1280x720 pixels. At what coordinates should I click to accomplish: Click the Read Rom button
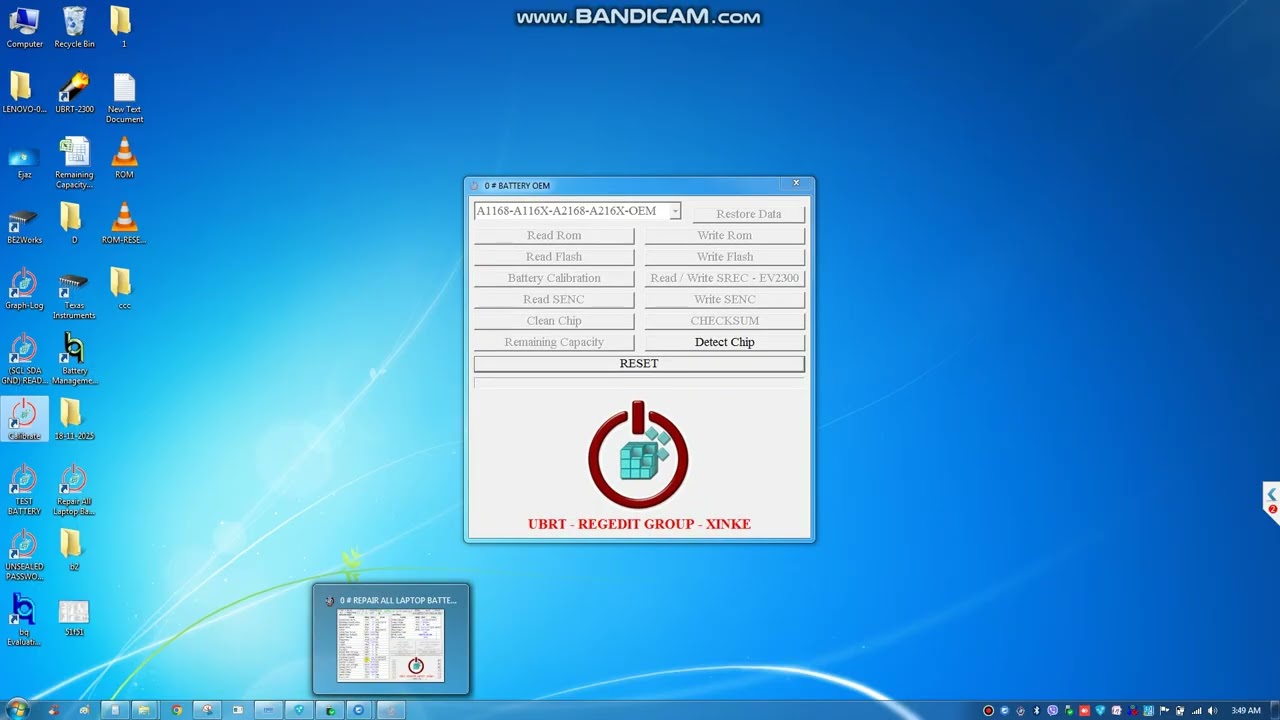(x=554, y=236)
